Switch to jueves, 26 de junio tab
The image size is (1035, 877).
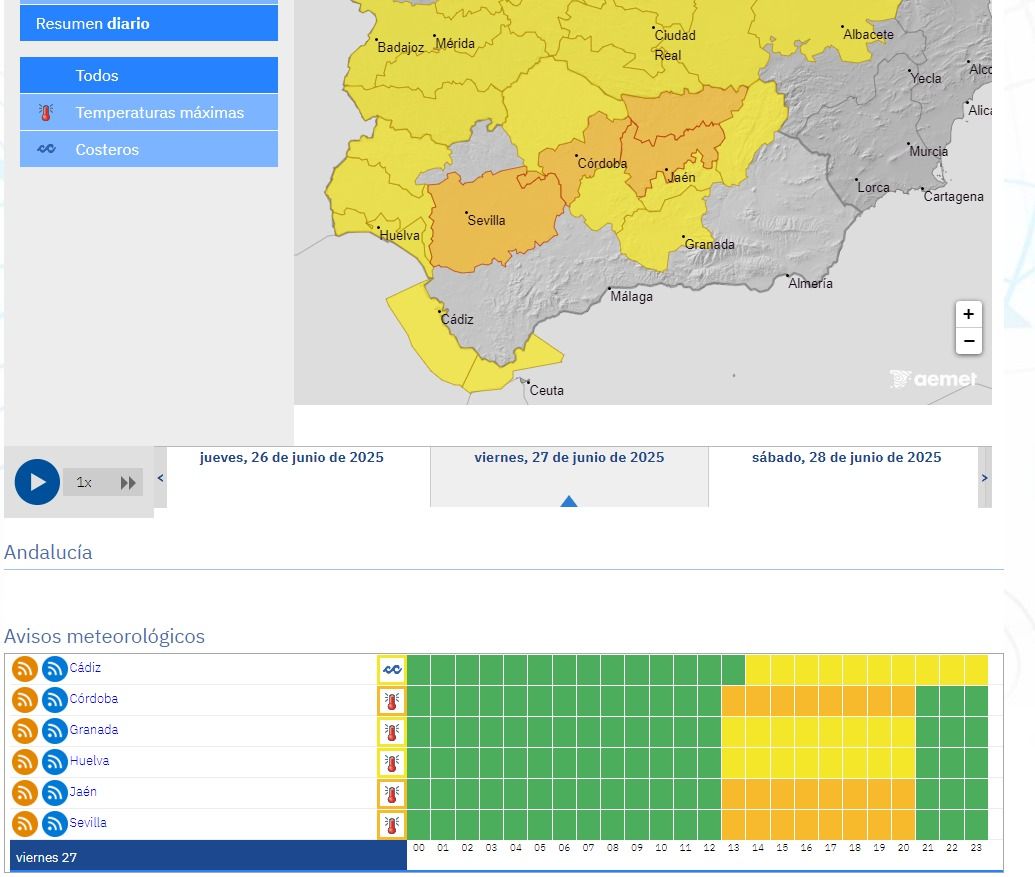292,458
